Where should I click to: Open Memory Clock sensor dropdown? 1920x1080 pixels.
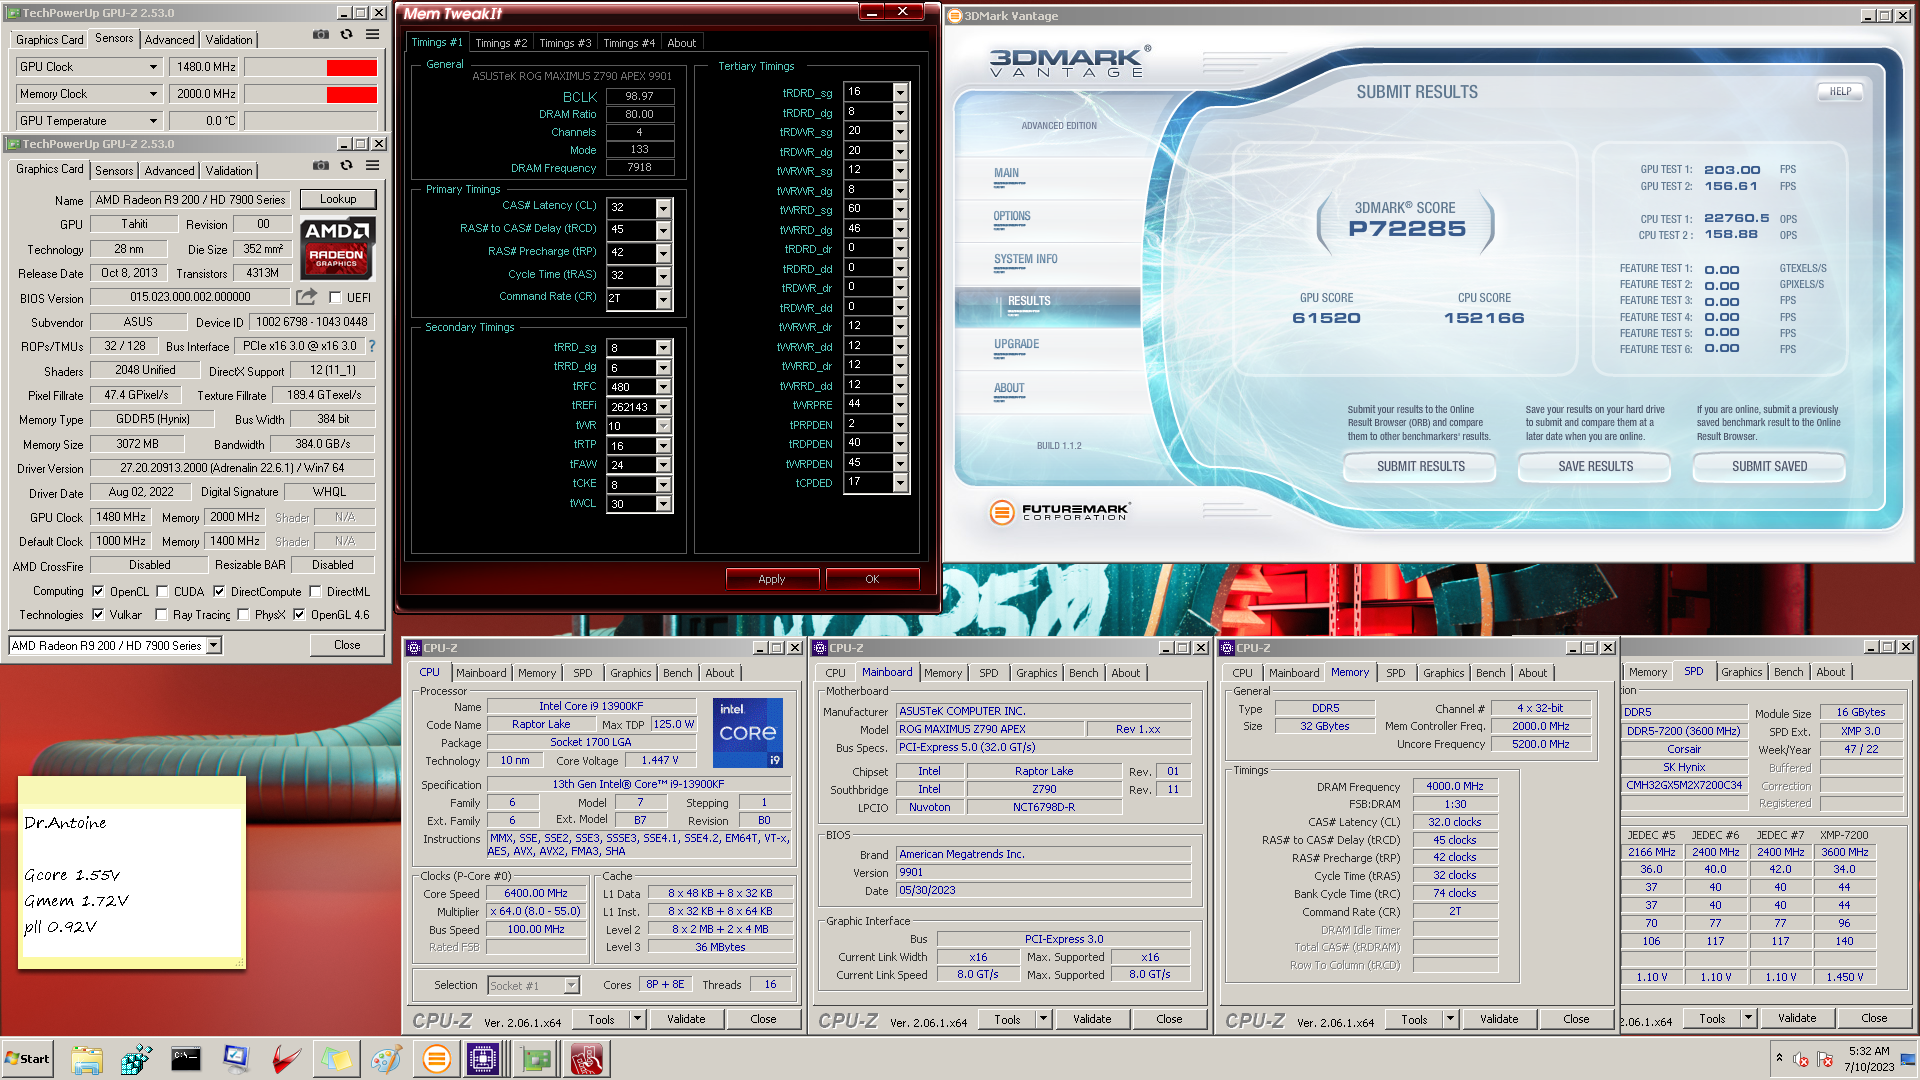pyautogui.click(x=153, y=94)
